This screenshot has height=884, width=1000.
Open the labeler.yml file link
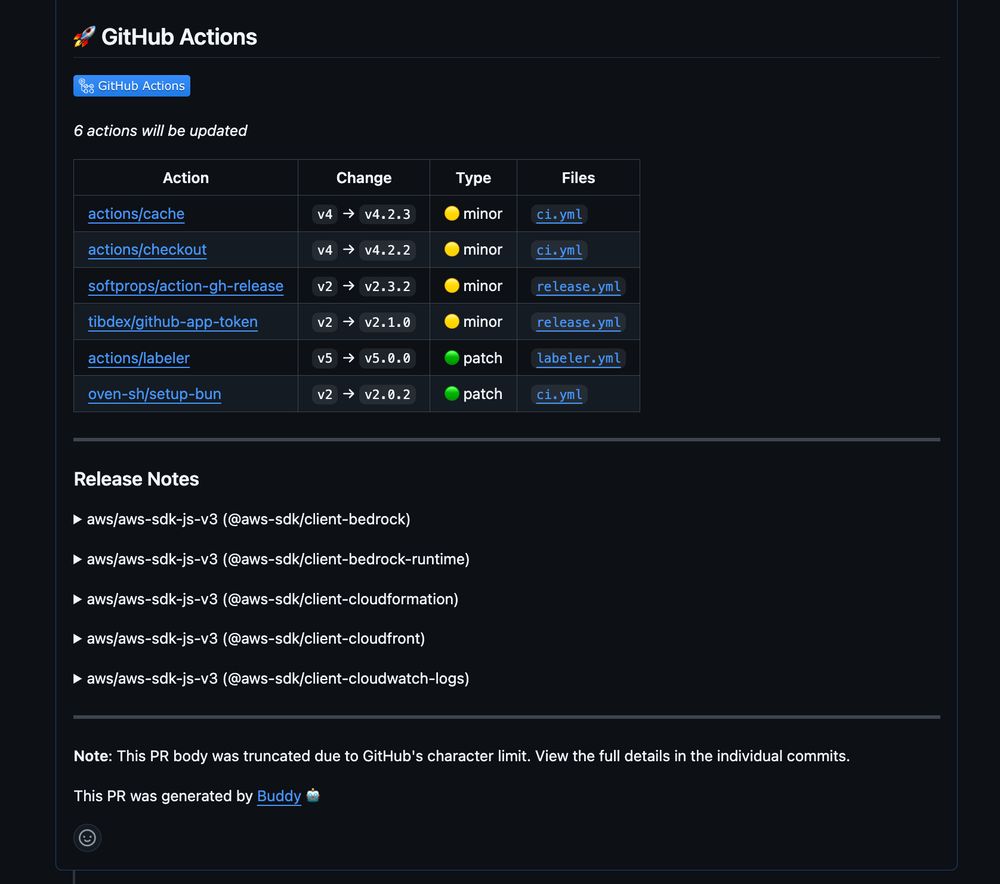[x=578, y=358]
